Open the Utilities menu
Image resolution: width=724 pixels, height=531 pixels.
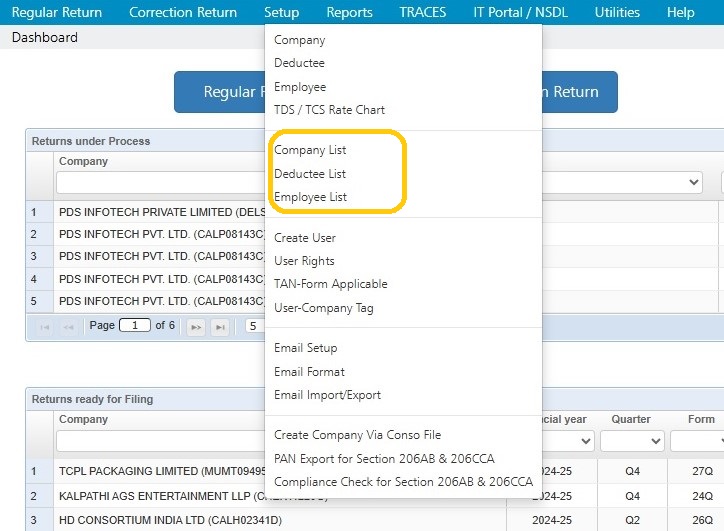[x=617, y=12]
